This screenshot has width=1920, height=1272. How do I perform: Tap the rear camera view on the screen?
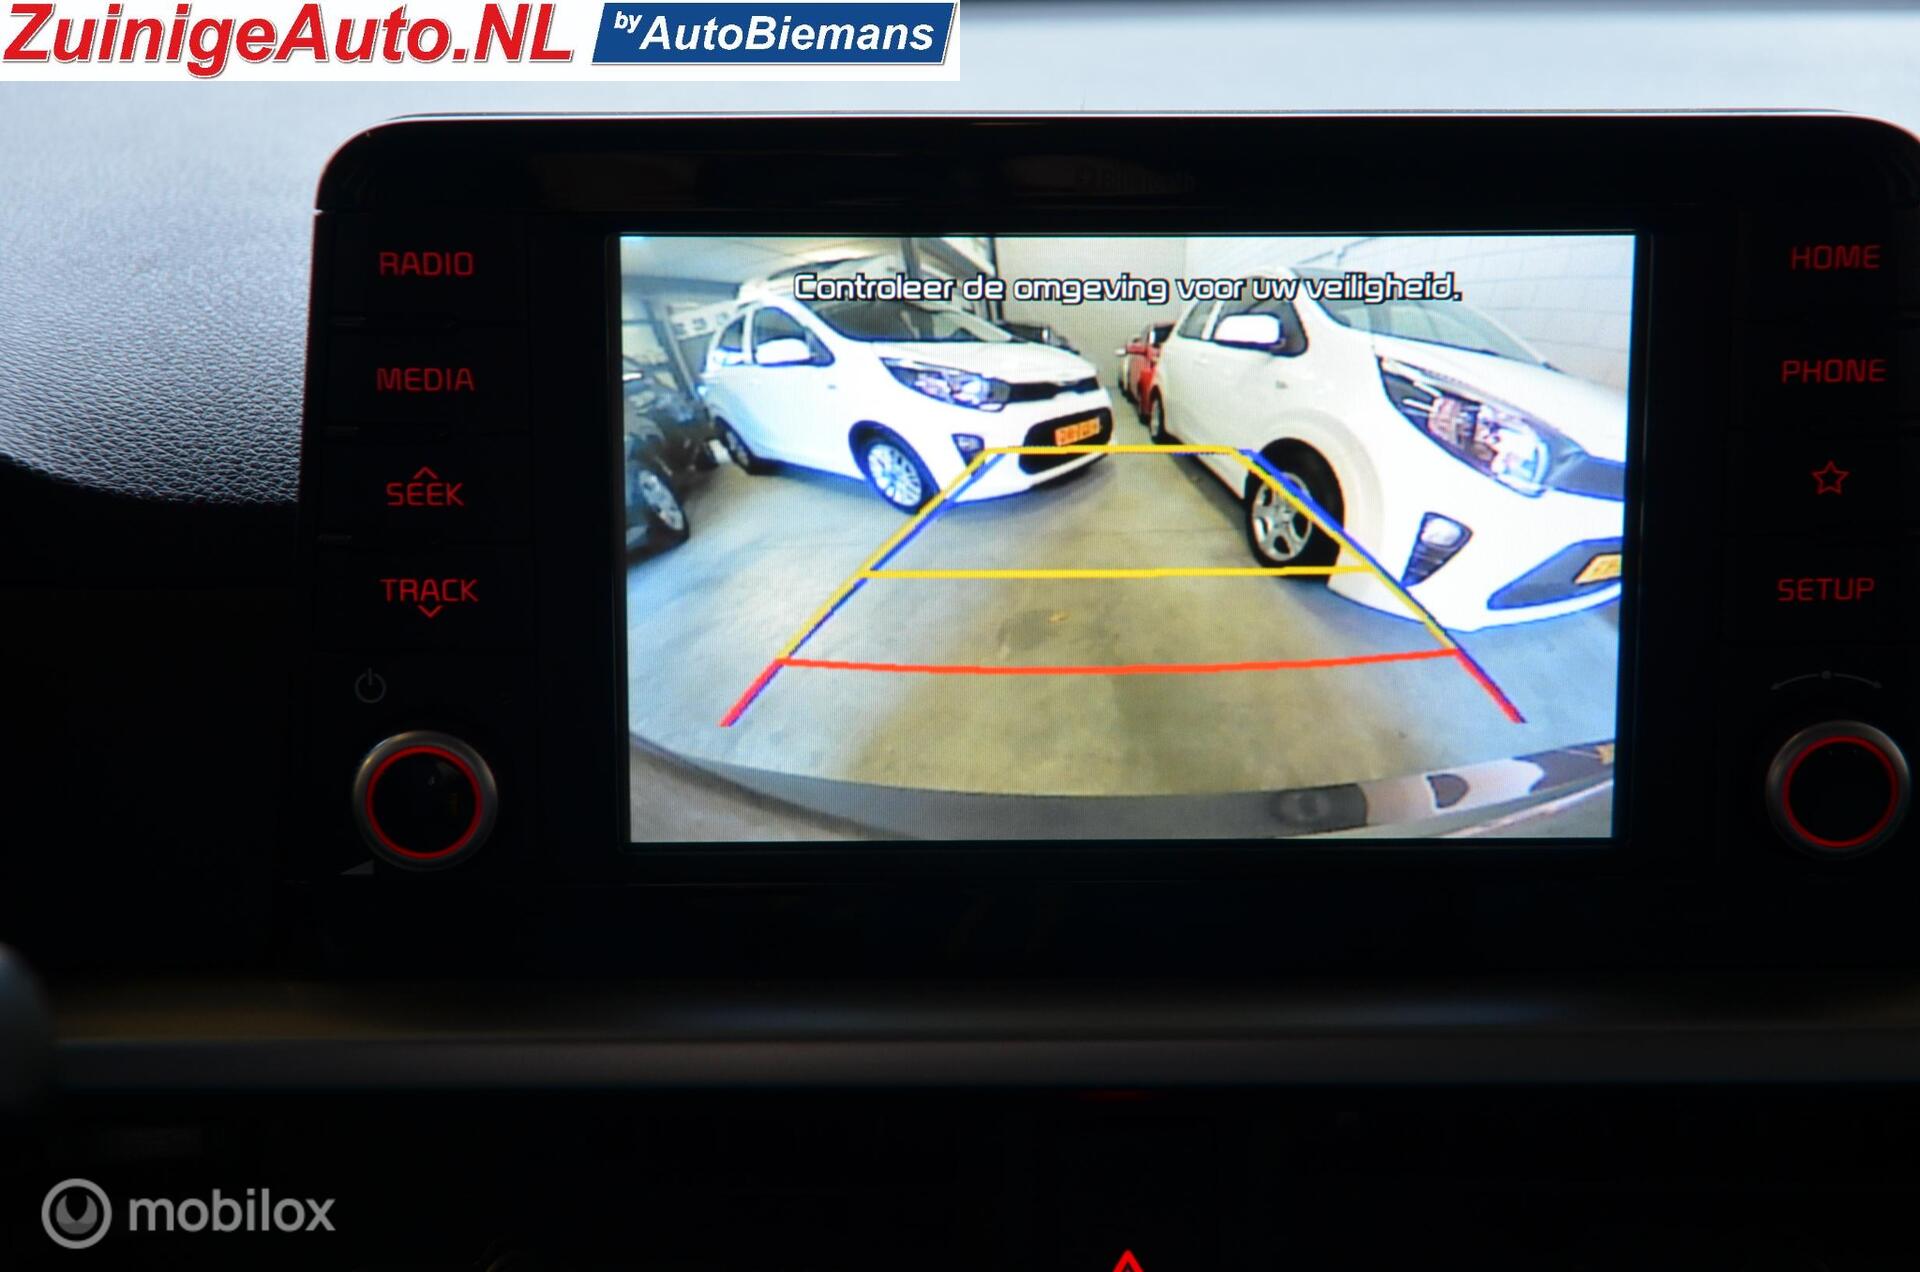(1127, 537)
